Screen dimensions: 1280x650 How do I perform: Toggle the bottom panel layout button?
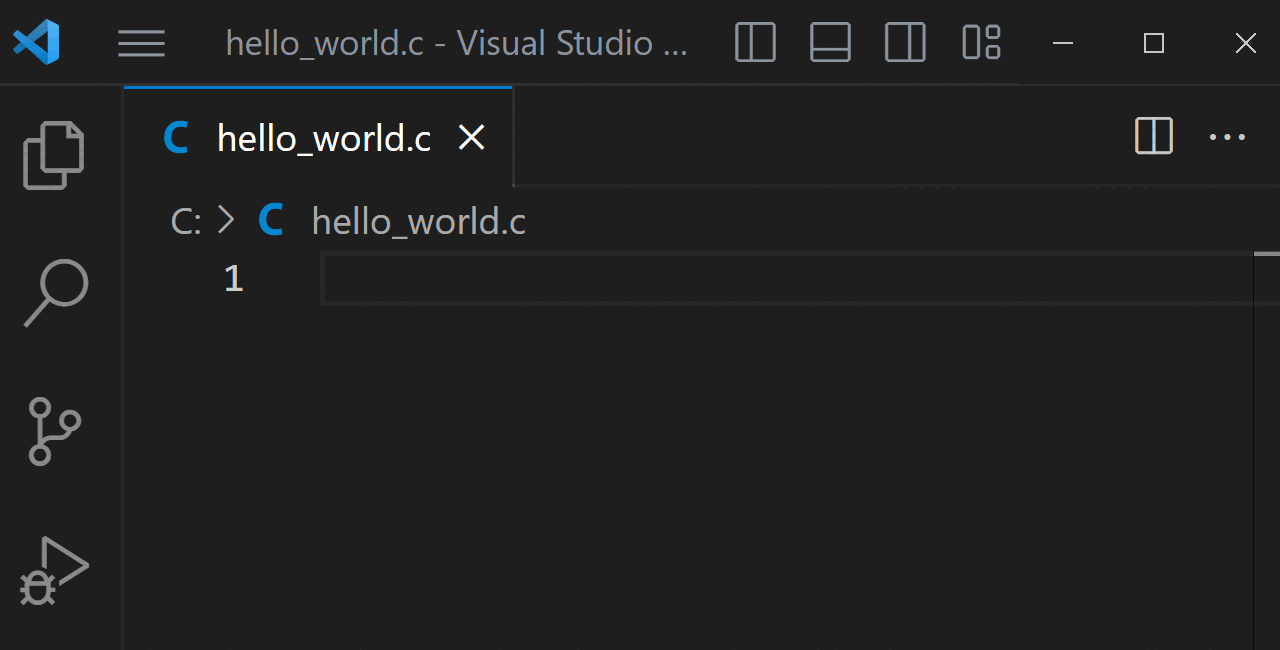click(x=830, y=43)
